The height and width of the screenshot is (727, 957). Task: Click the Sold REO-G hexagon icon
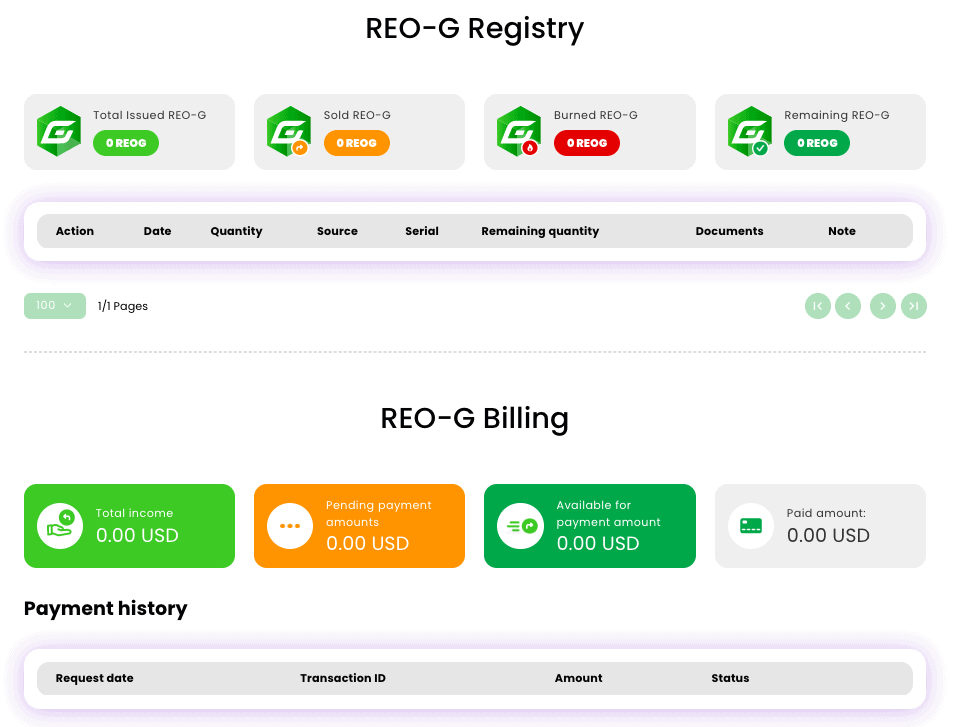pyautogui.click(x=289, y=131)
